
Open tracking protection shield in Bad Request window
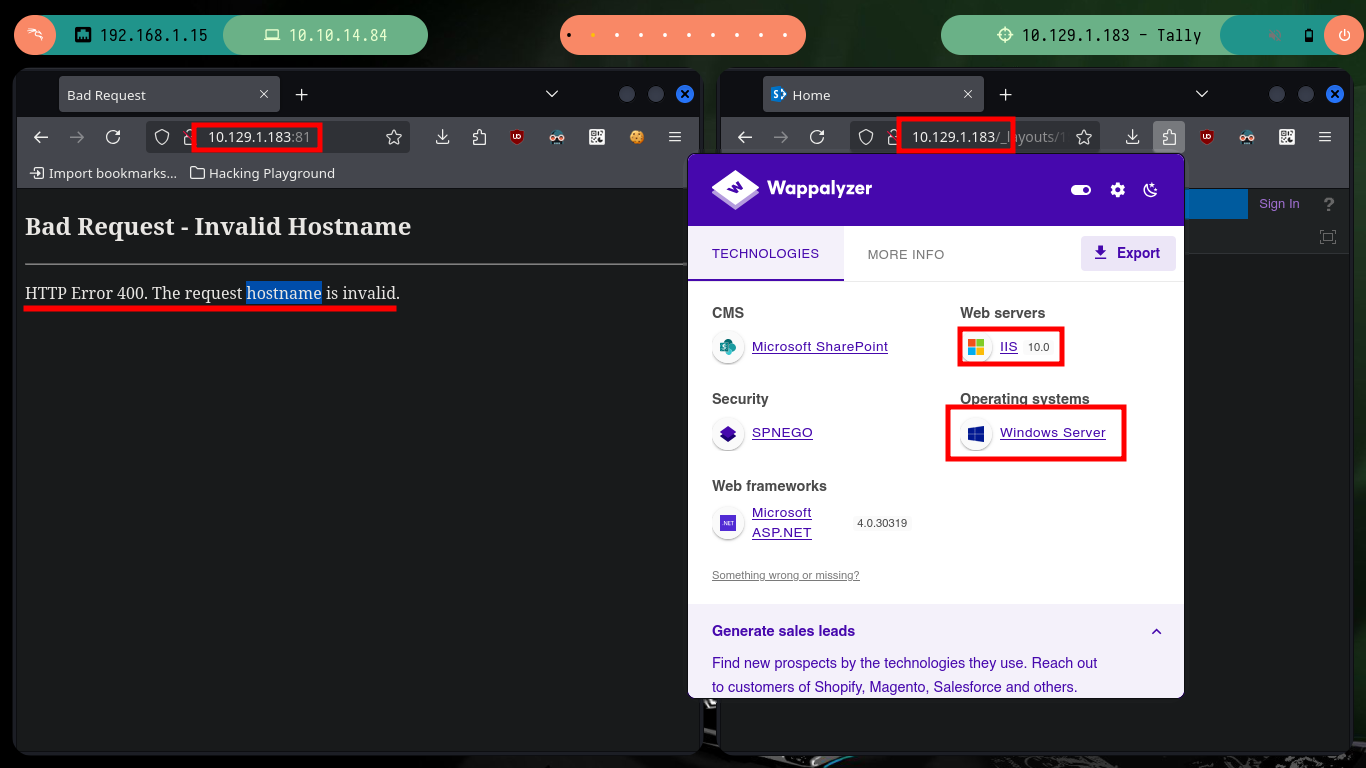tap(162, 137)
